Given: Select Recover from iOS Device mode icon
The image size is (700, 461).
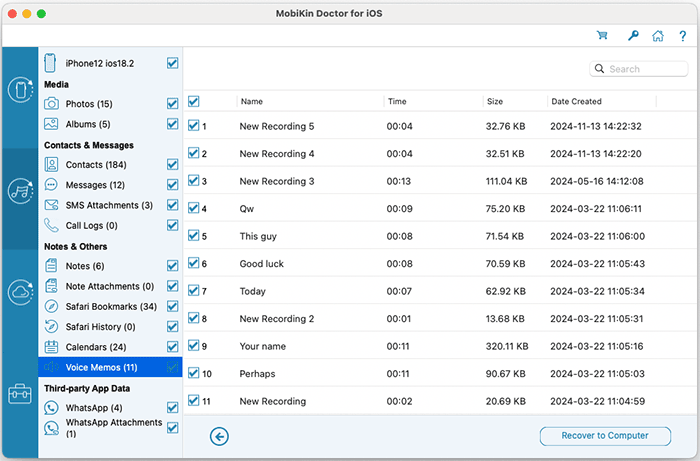Looking at the screenshot, I should tap(20, 90).
